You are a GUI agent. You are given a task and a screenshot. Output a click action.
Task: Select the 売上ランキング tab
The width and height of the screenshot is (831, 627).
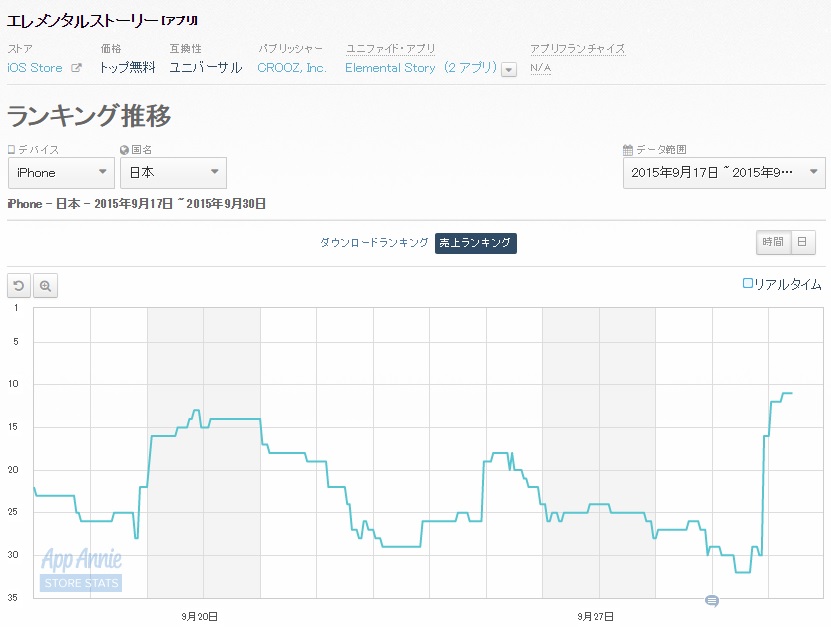coord(475,243)
